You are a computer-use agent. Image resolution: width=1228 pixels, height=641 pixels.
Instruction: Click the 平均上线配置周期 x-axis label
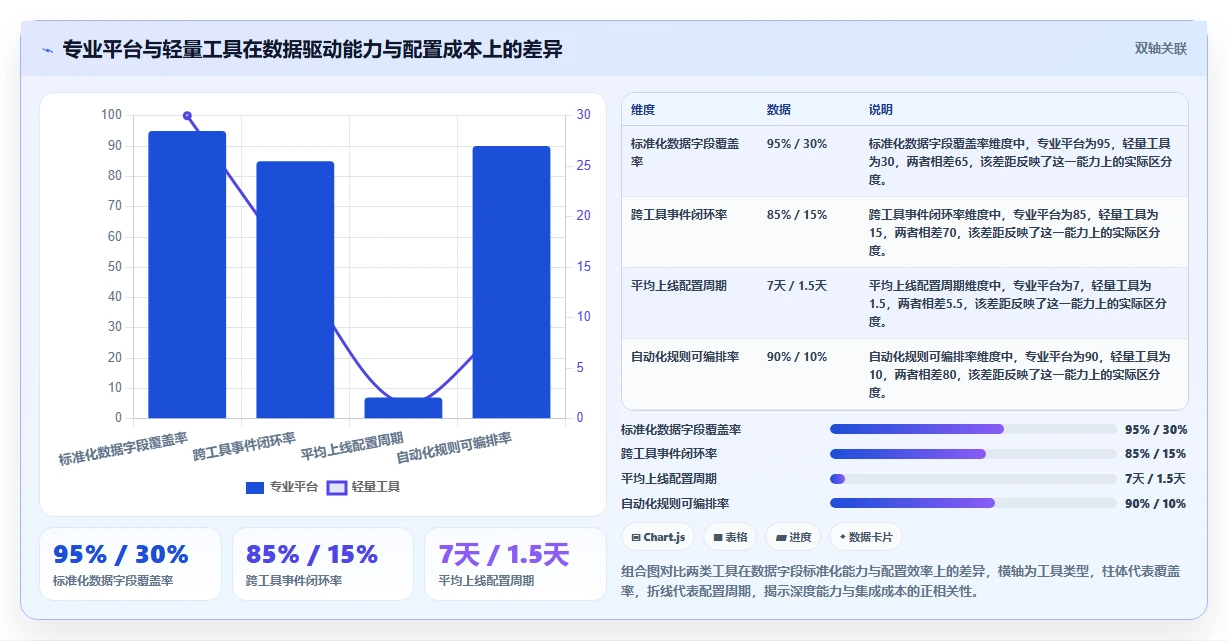tap(353, 446)
